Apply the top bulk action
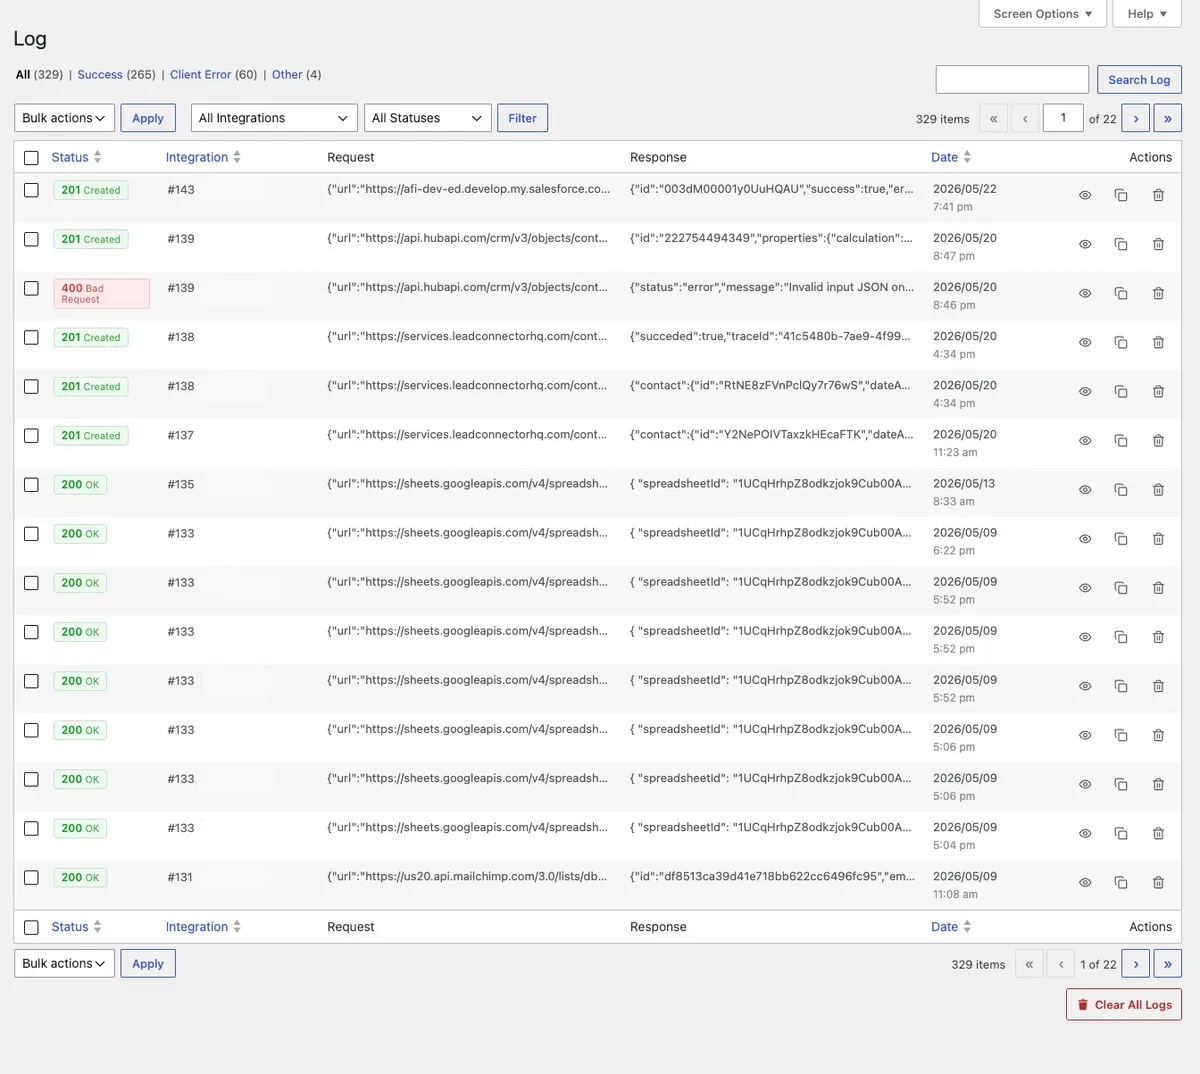The image size is (1200, 1074). pos(148,118)
